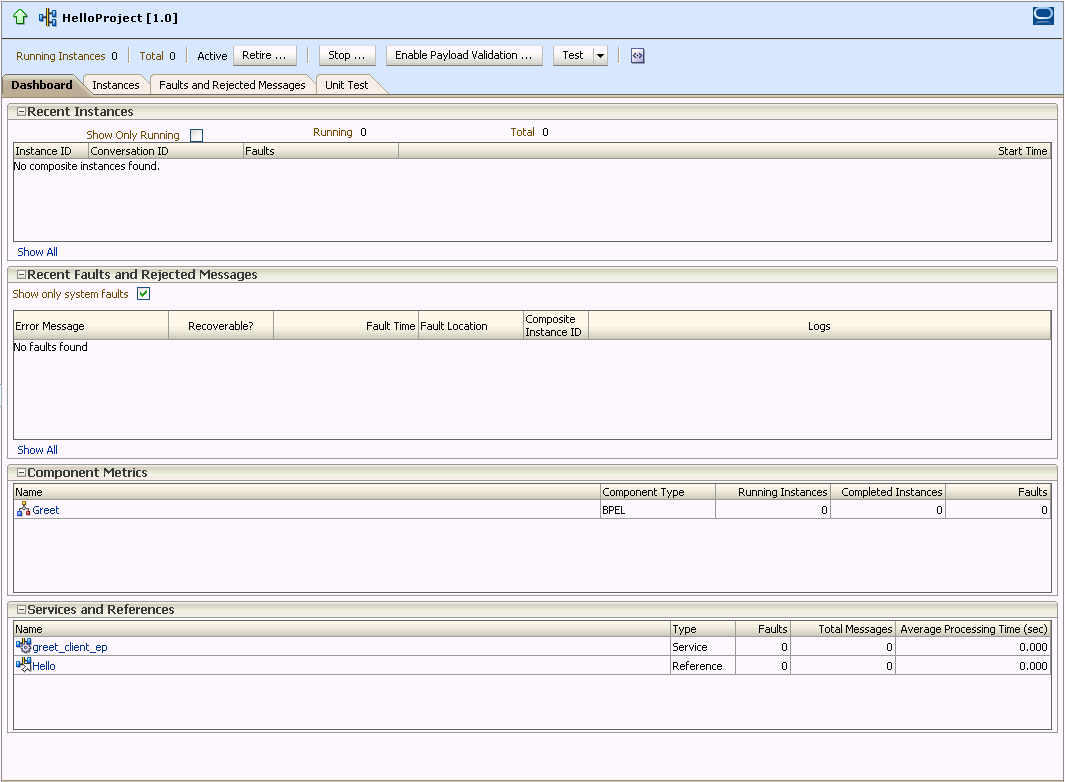This screenshot has height=782, width=1065.
Task: Click the HelloProject [1.0] title
Action: tap(120, 18)
